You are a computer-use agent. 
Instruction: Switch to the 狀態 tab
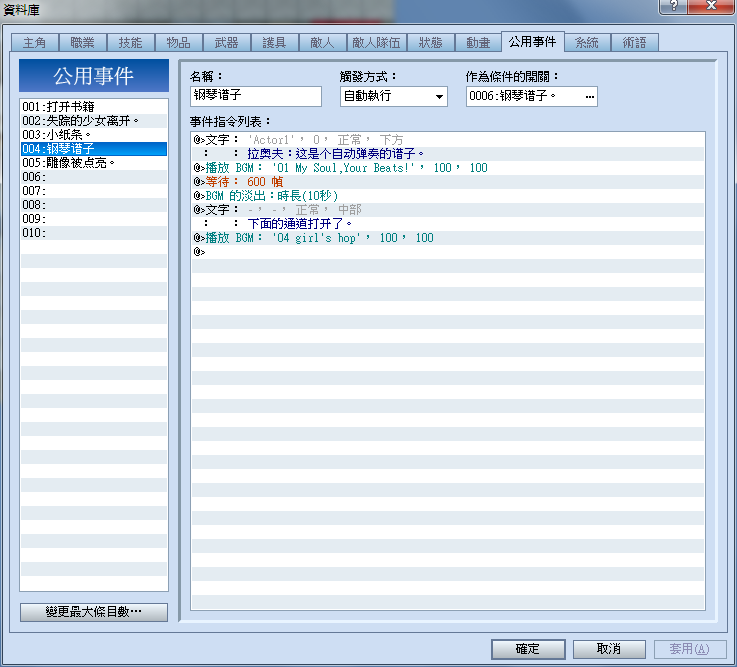click(431, 43)
